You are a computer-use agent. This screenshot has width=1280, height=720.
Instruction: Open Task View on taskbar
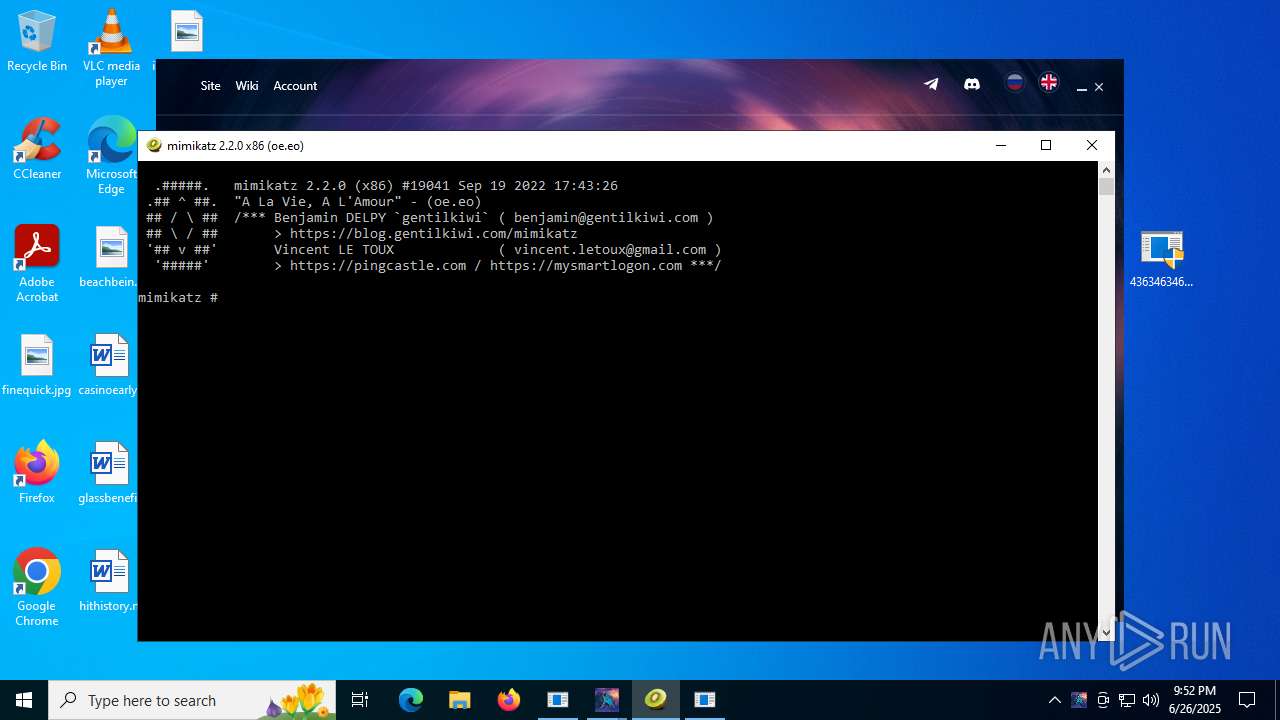coord(360,700)
